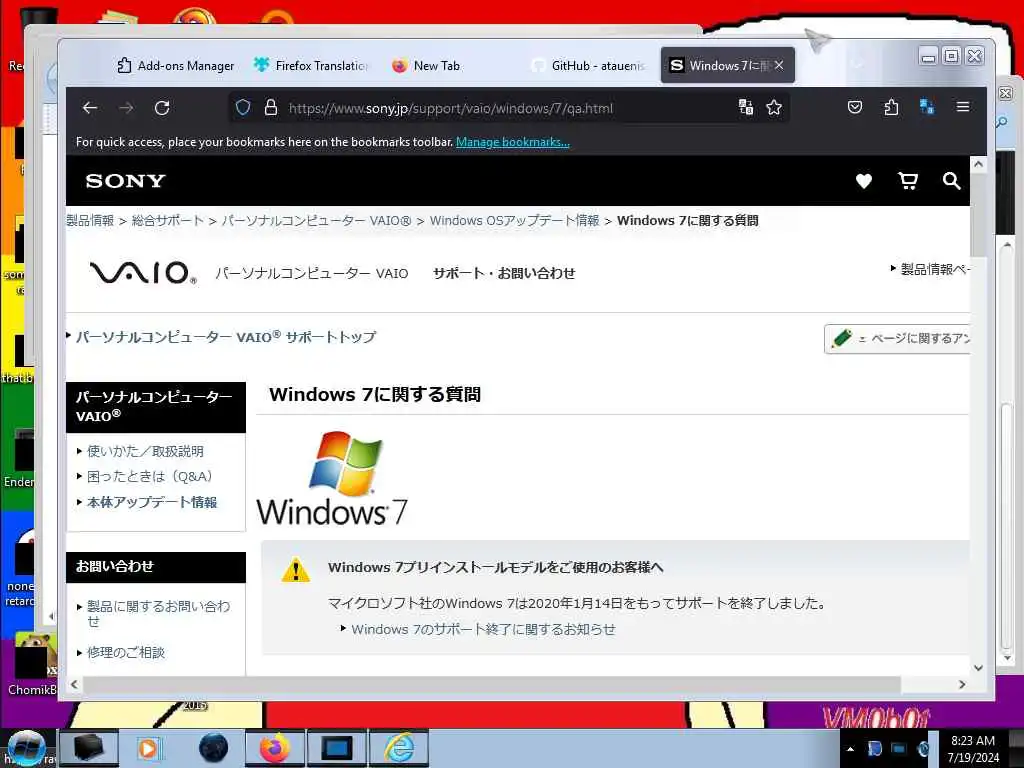
Task: Click the Firefox Translations toolbar extension icon
Action: pyautogui.click(x=927, y=107)
